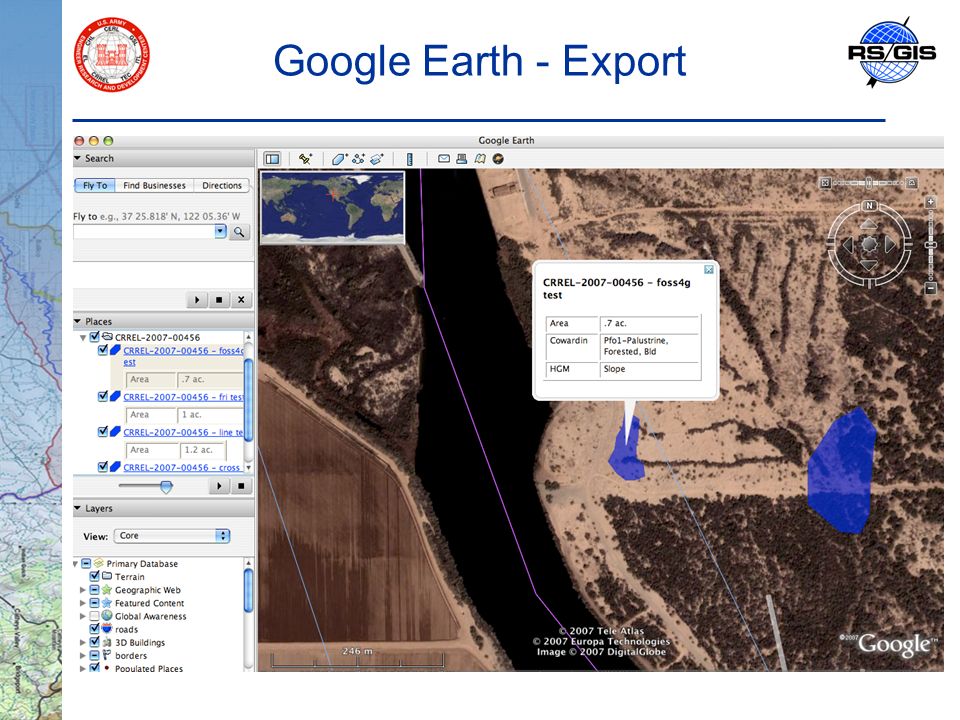Collapse the CRREL-2007-00456 folder tree
Screen dimensions: 960x720
[x=83, y=337]
